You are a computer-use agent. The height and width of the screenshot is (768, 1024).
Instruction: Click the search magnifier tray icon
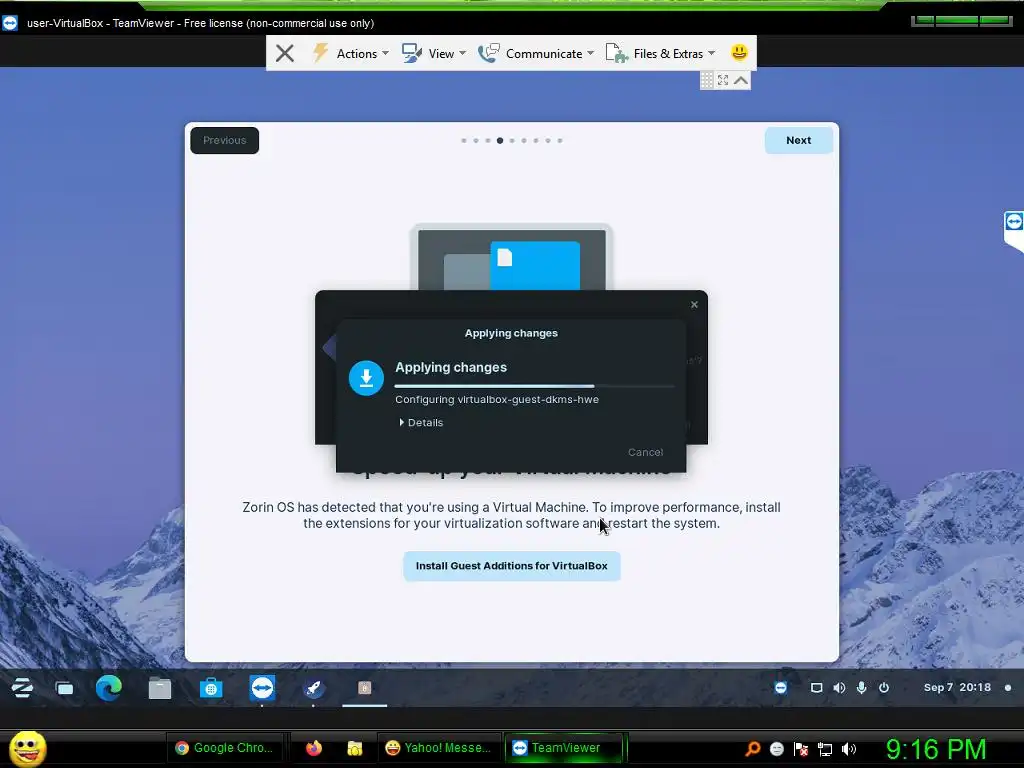point(752,749)
